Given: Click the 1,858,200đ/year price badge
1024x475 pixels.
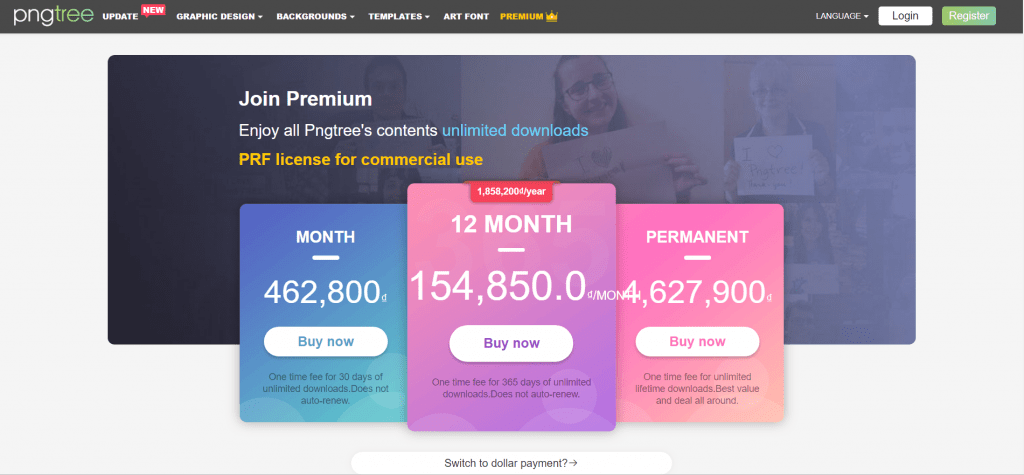Looking at the screenshot, I should (x=511, y=190).
